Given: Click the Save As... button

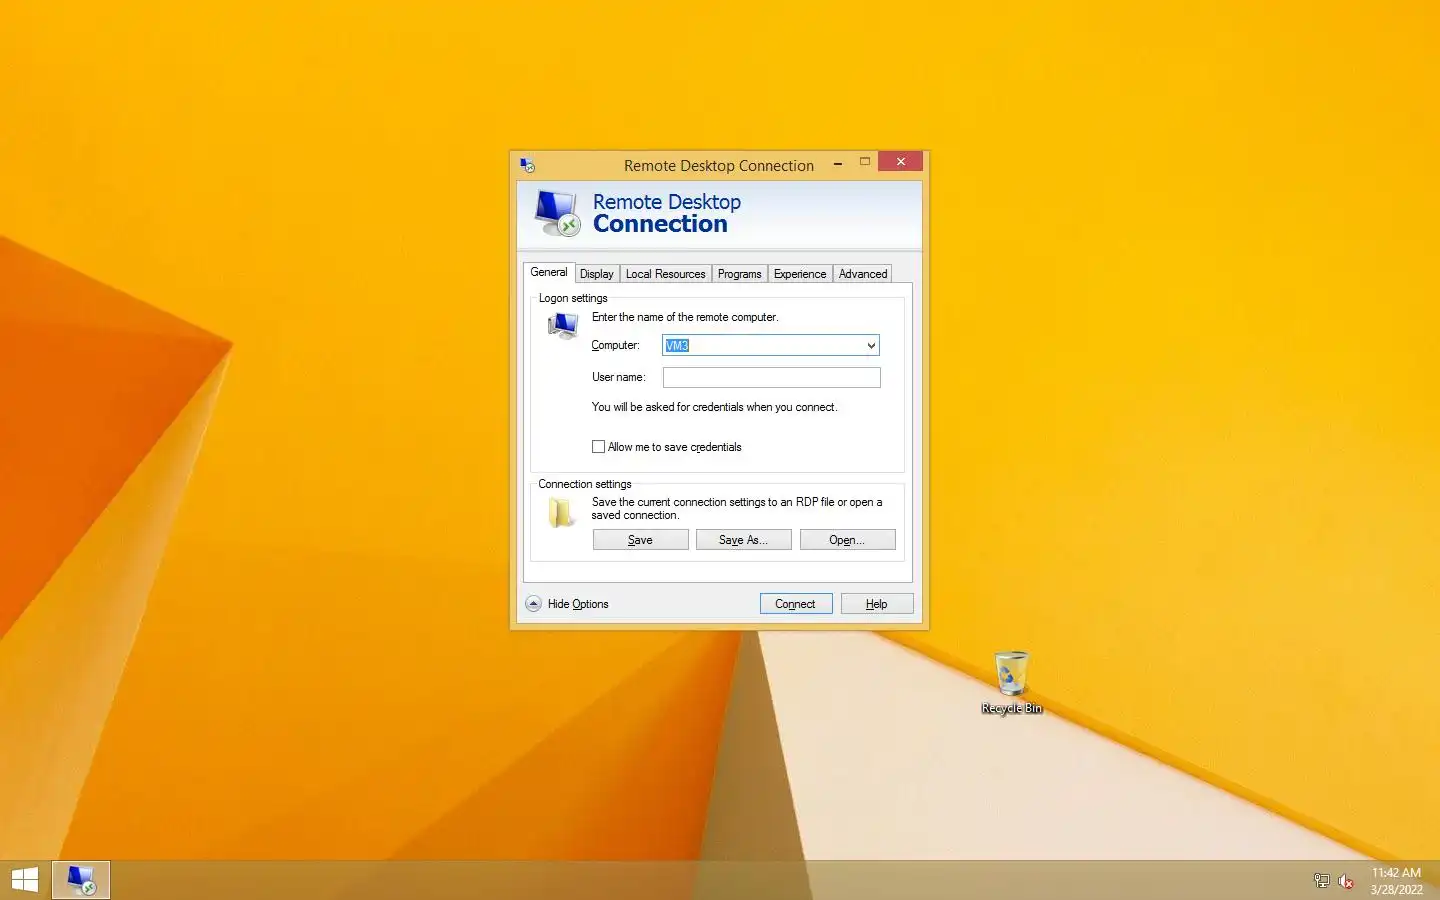Looking at the screenshot, I should [743, 540].
